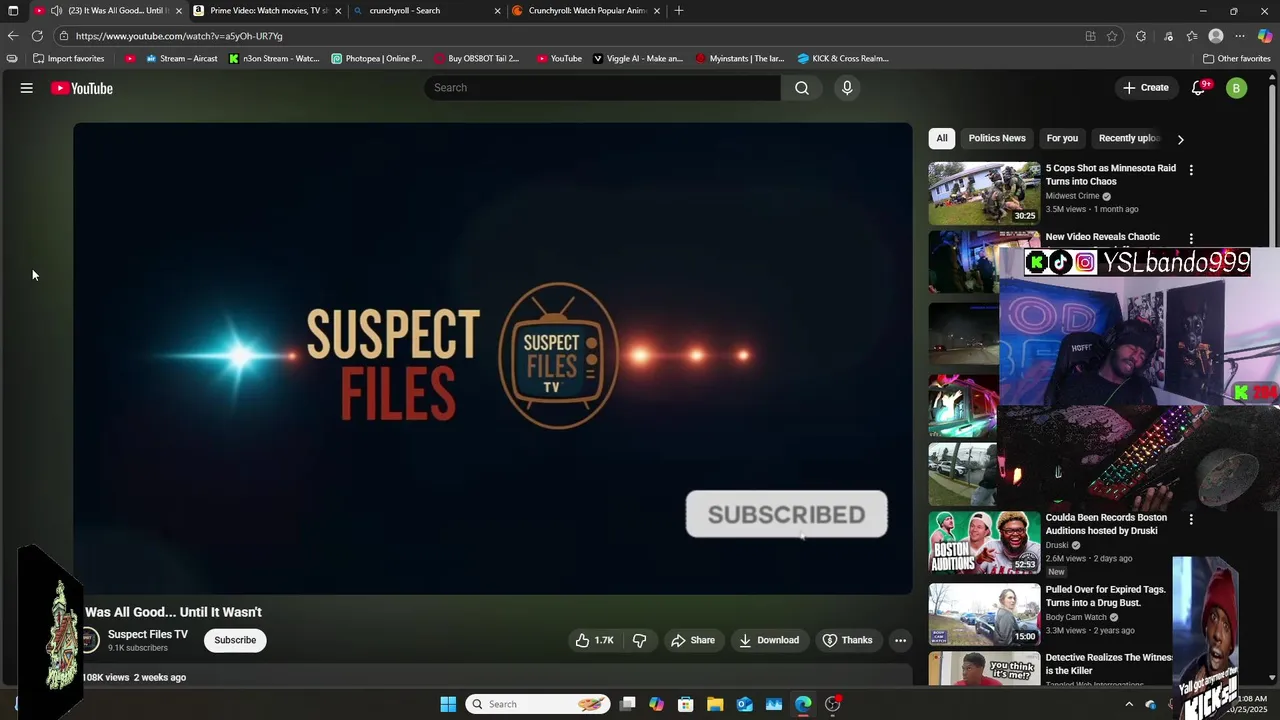
Task: Start voice search with the microphone icon
Action: [847, 88]
